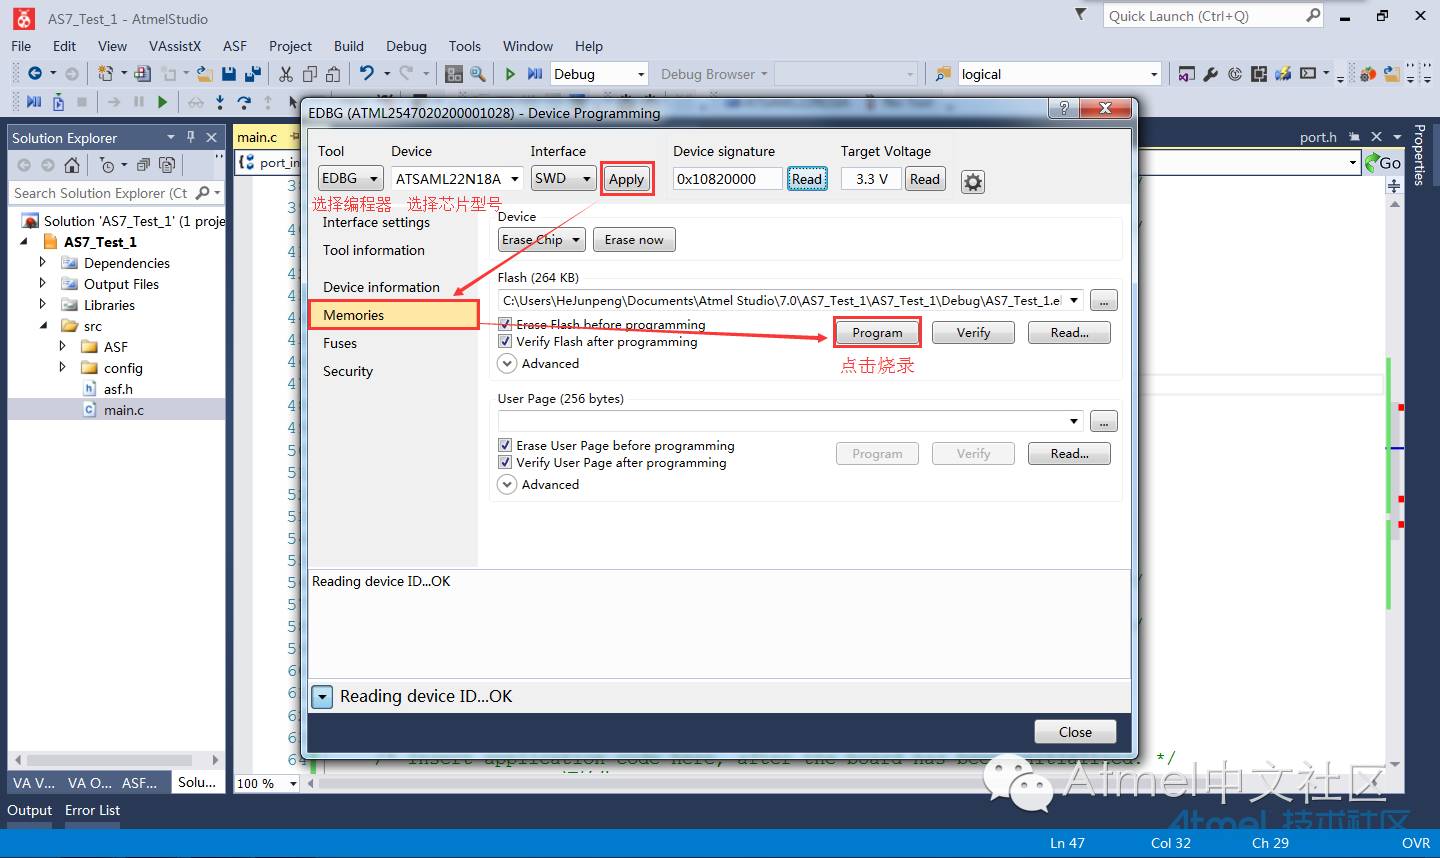The width and height of the screenshot is (1440, 858).
Task: Browse for Flash file with ellipsis button
Action: 1104,300
